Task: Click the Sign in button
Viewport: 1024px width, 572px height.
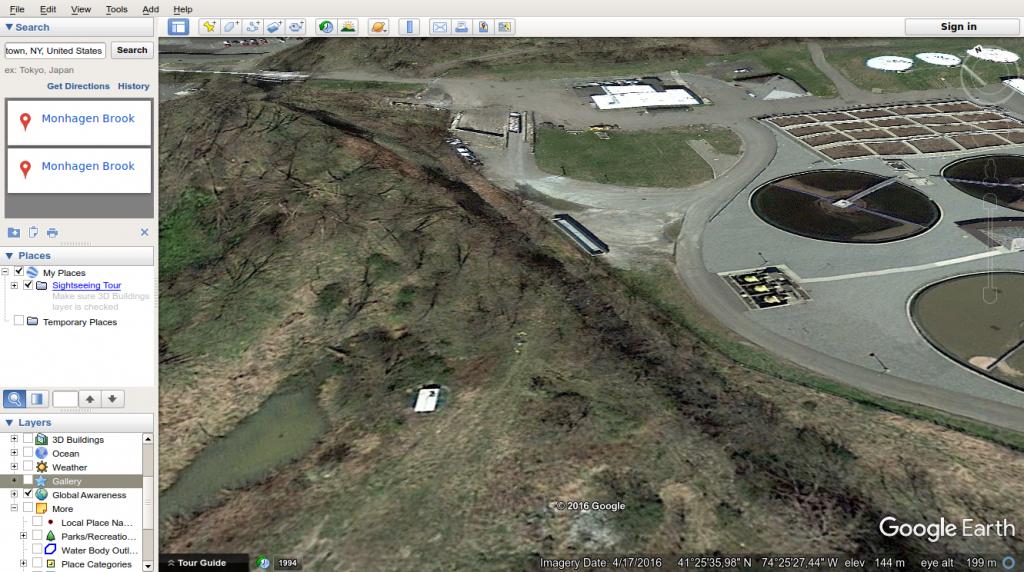Action: [x=958, y=27]
